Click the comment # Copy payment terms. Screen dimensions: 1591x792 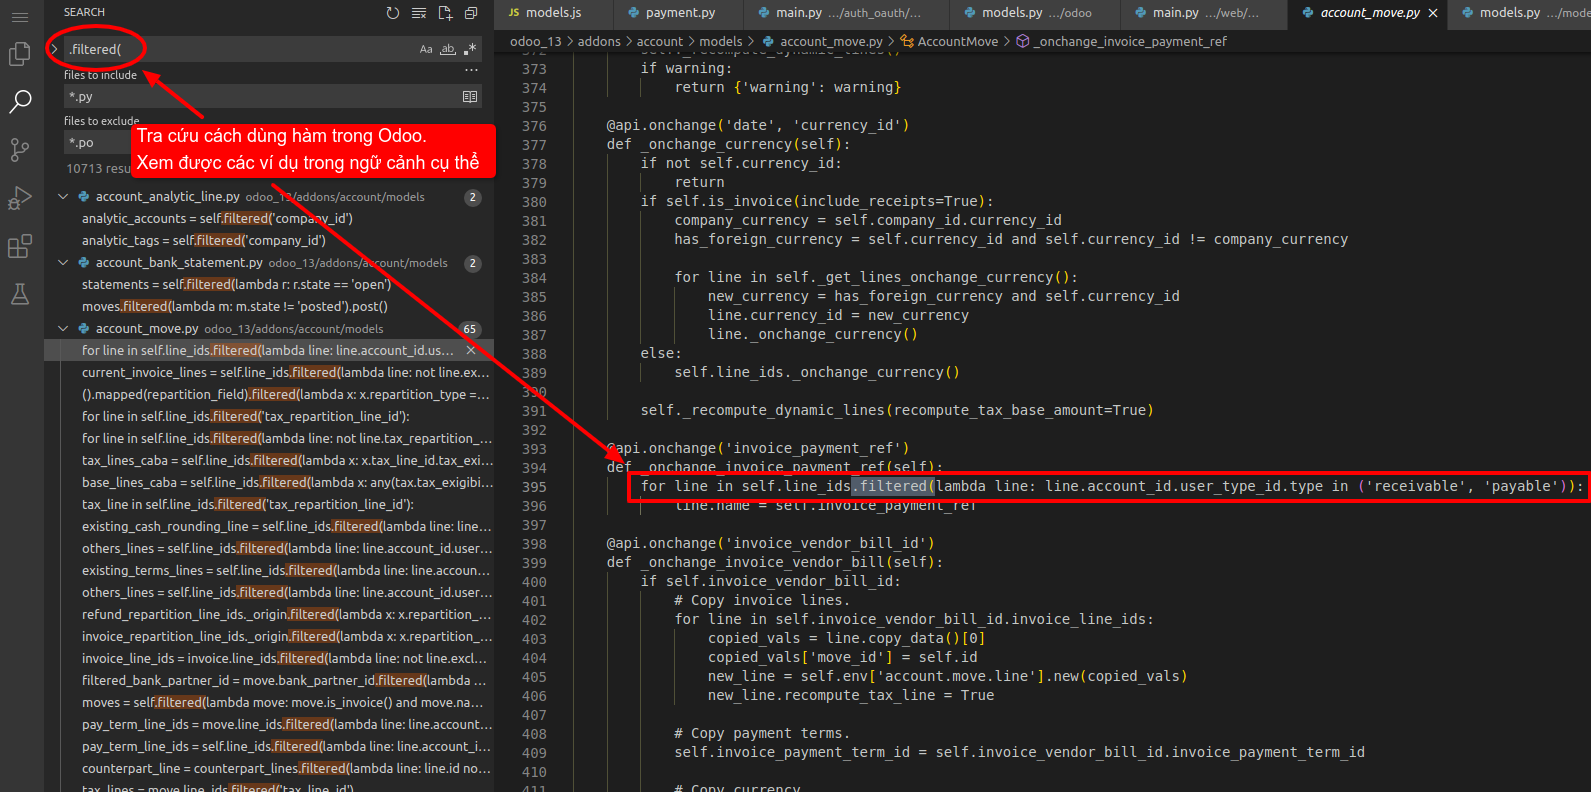coord(762,734)
